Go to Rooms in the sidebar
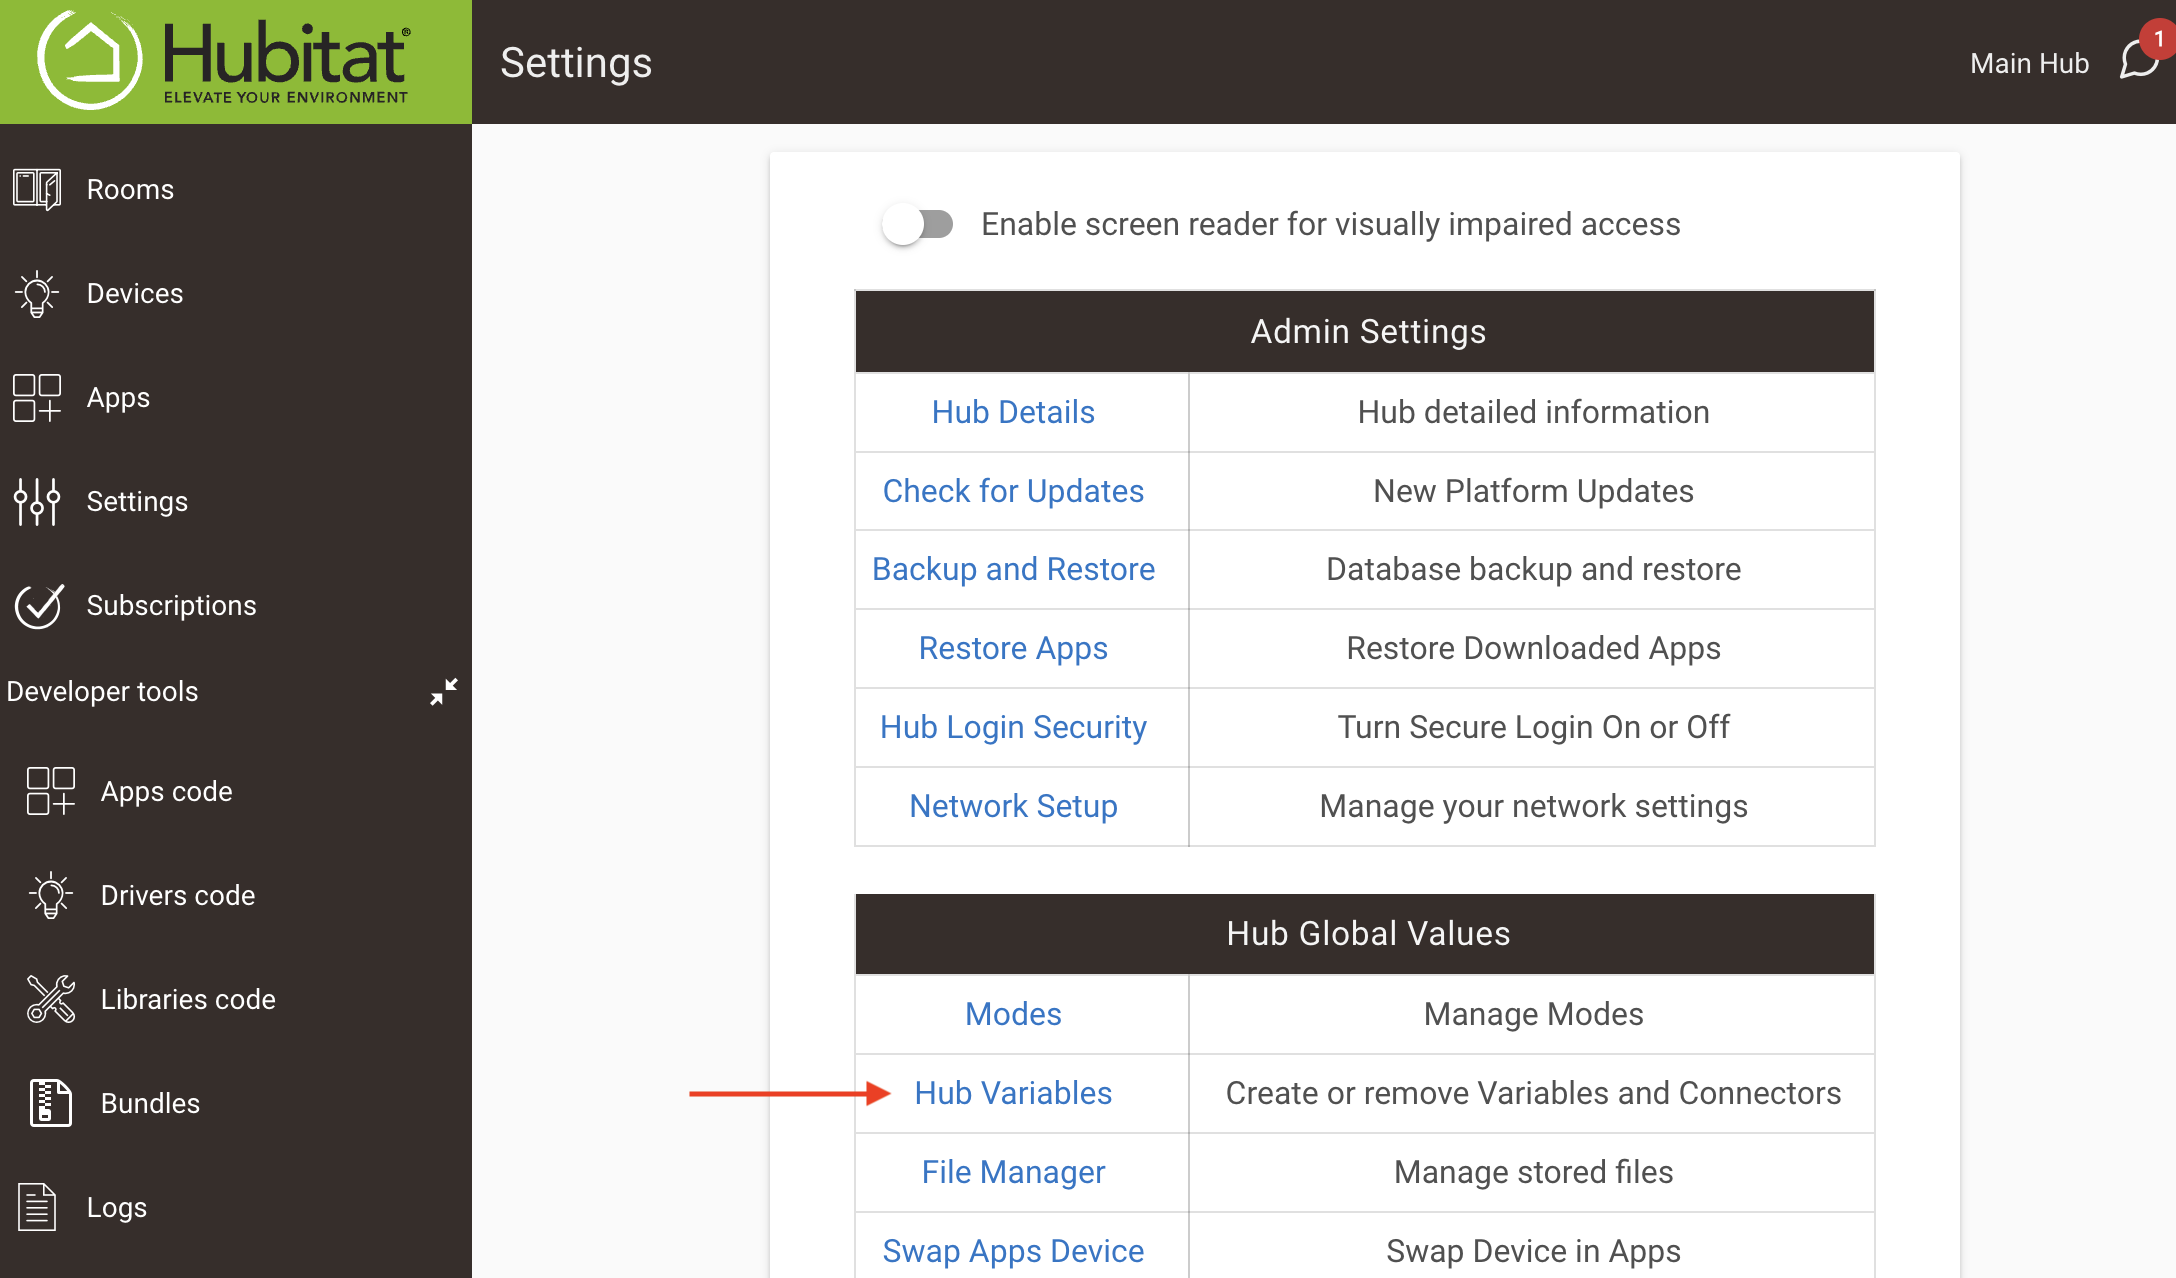This screenshot has width=2176, height=1278. tap(130, 189)
